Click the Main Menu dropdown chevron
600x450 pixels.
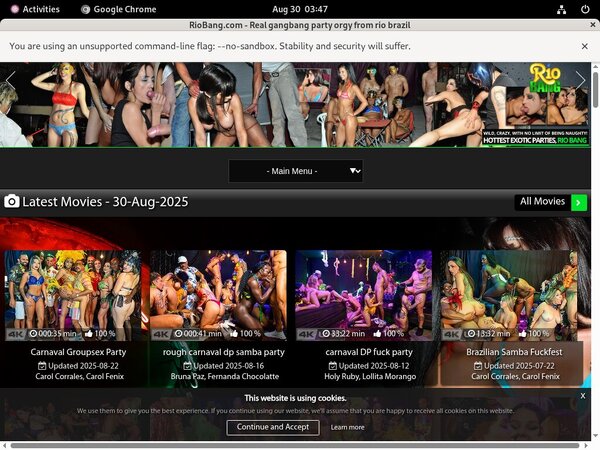coord(355,171)
